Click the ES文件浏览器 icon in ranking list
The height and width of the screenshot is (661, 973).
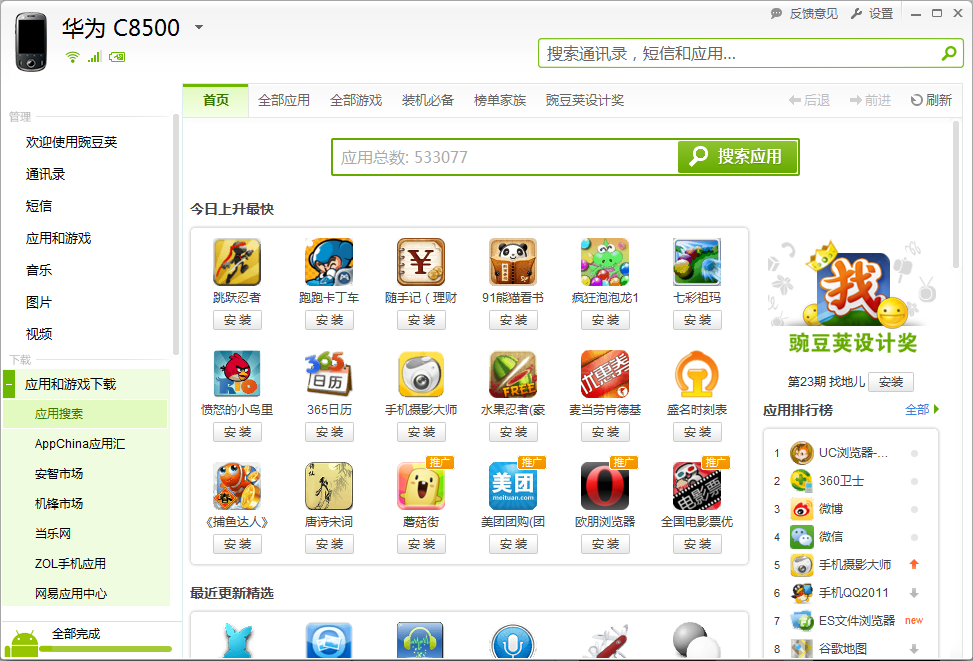[802, 621]
